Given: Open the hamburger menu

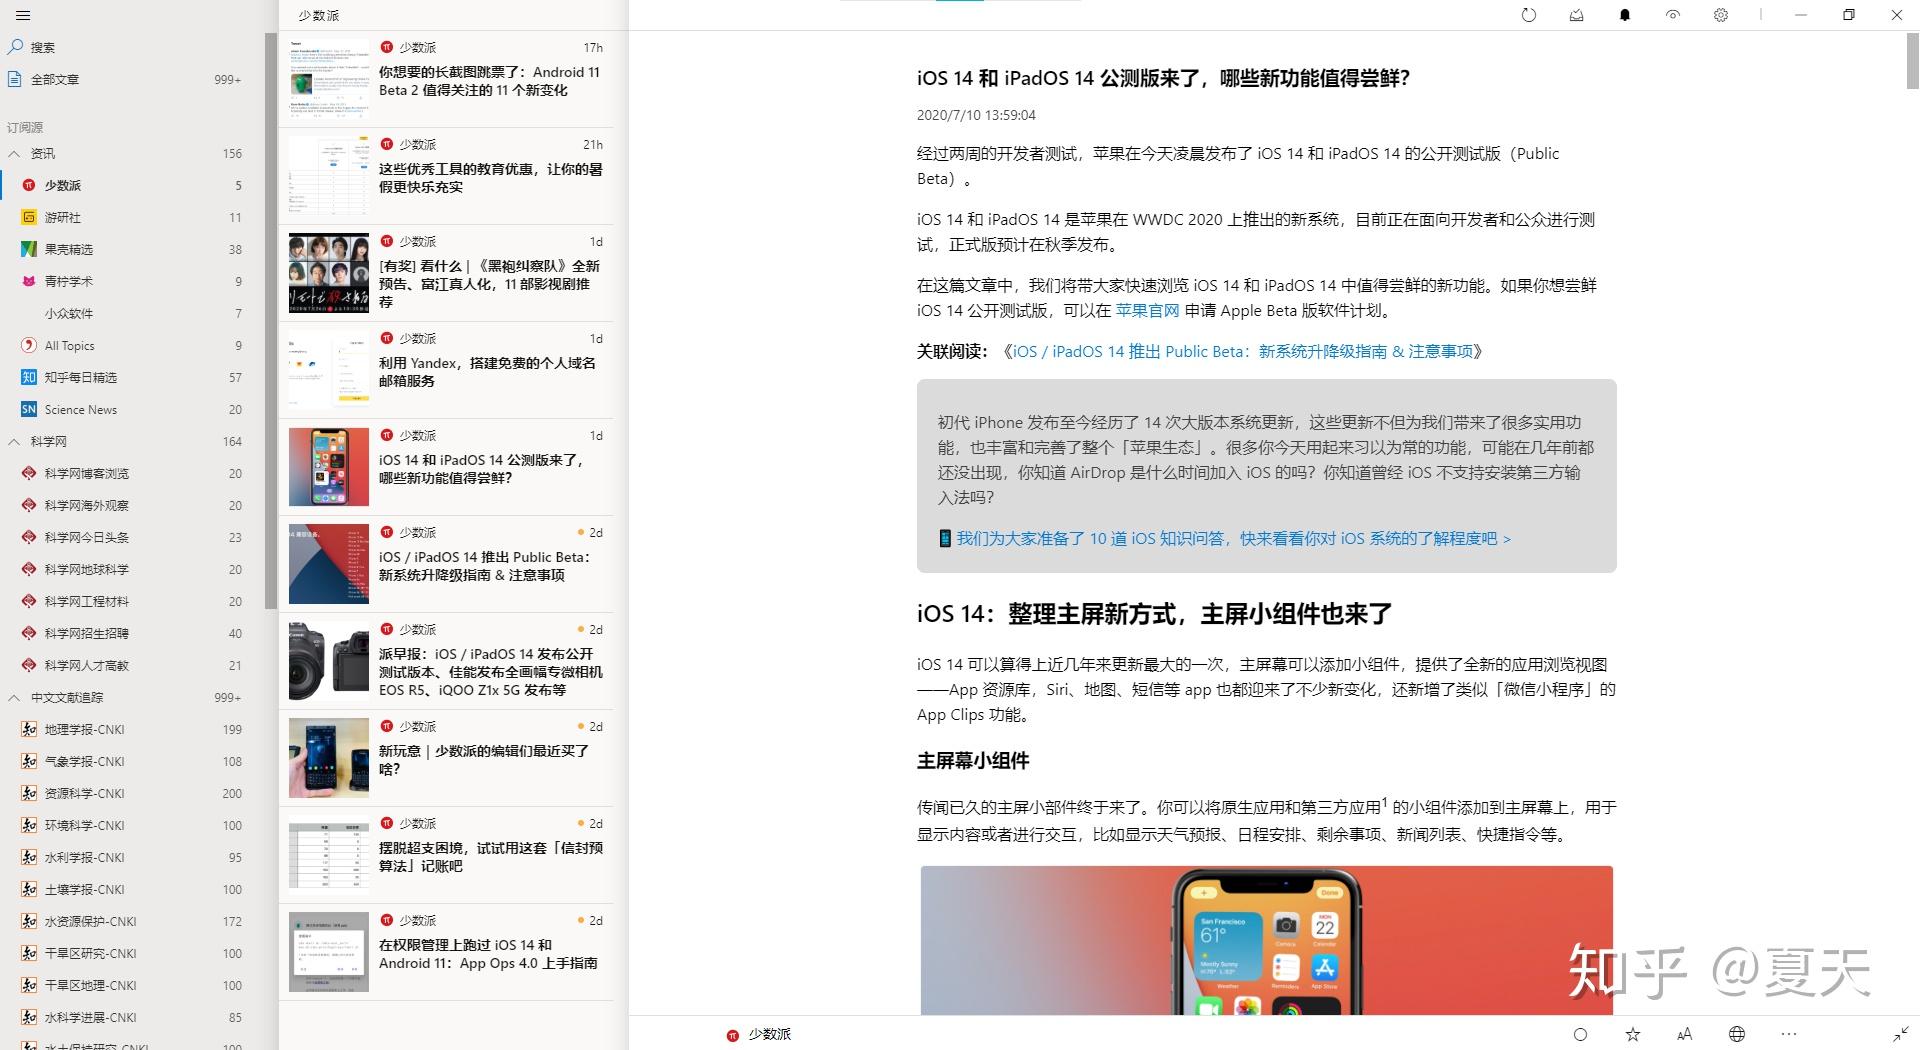Looking at the screenshot, I should tap(21, 15).
